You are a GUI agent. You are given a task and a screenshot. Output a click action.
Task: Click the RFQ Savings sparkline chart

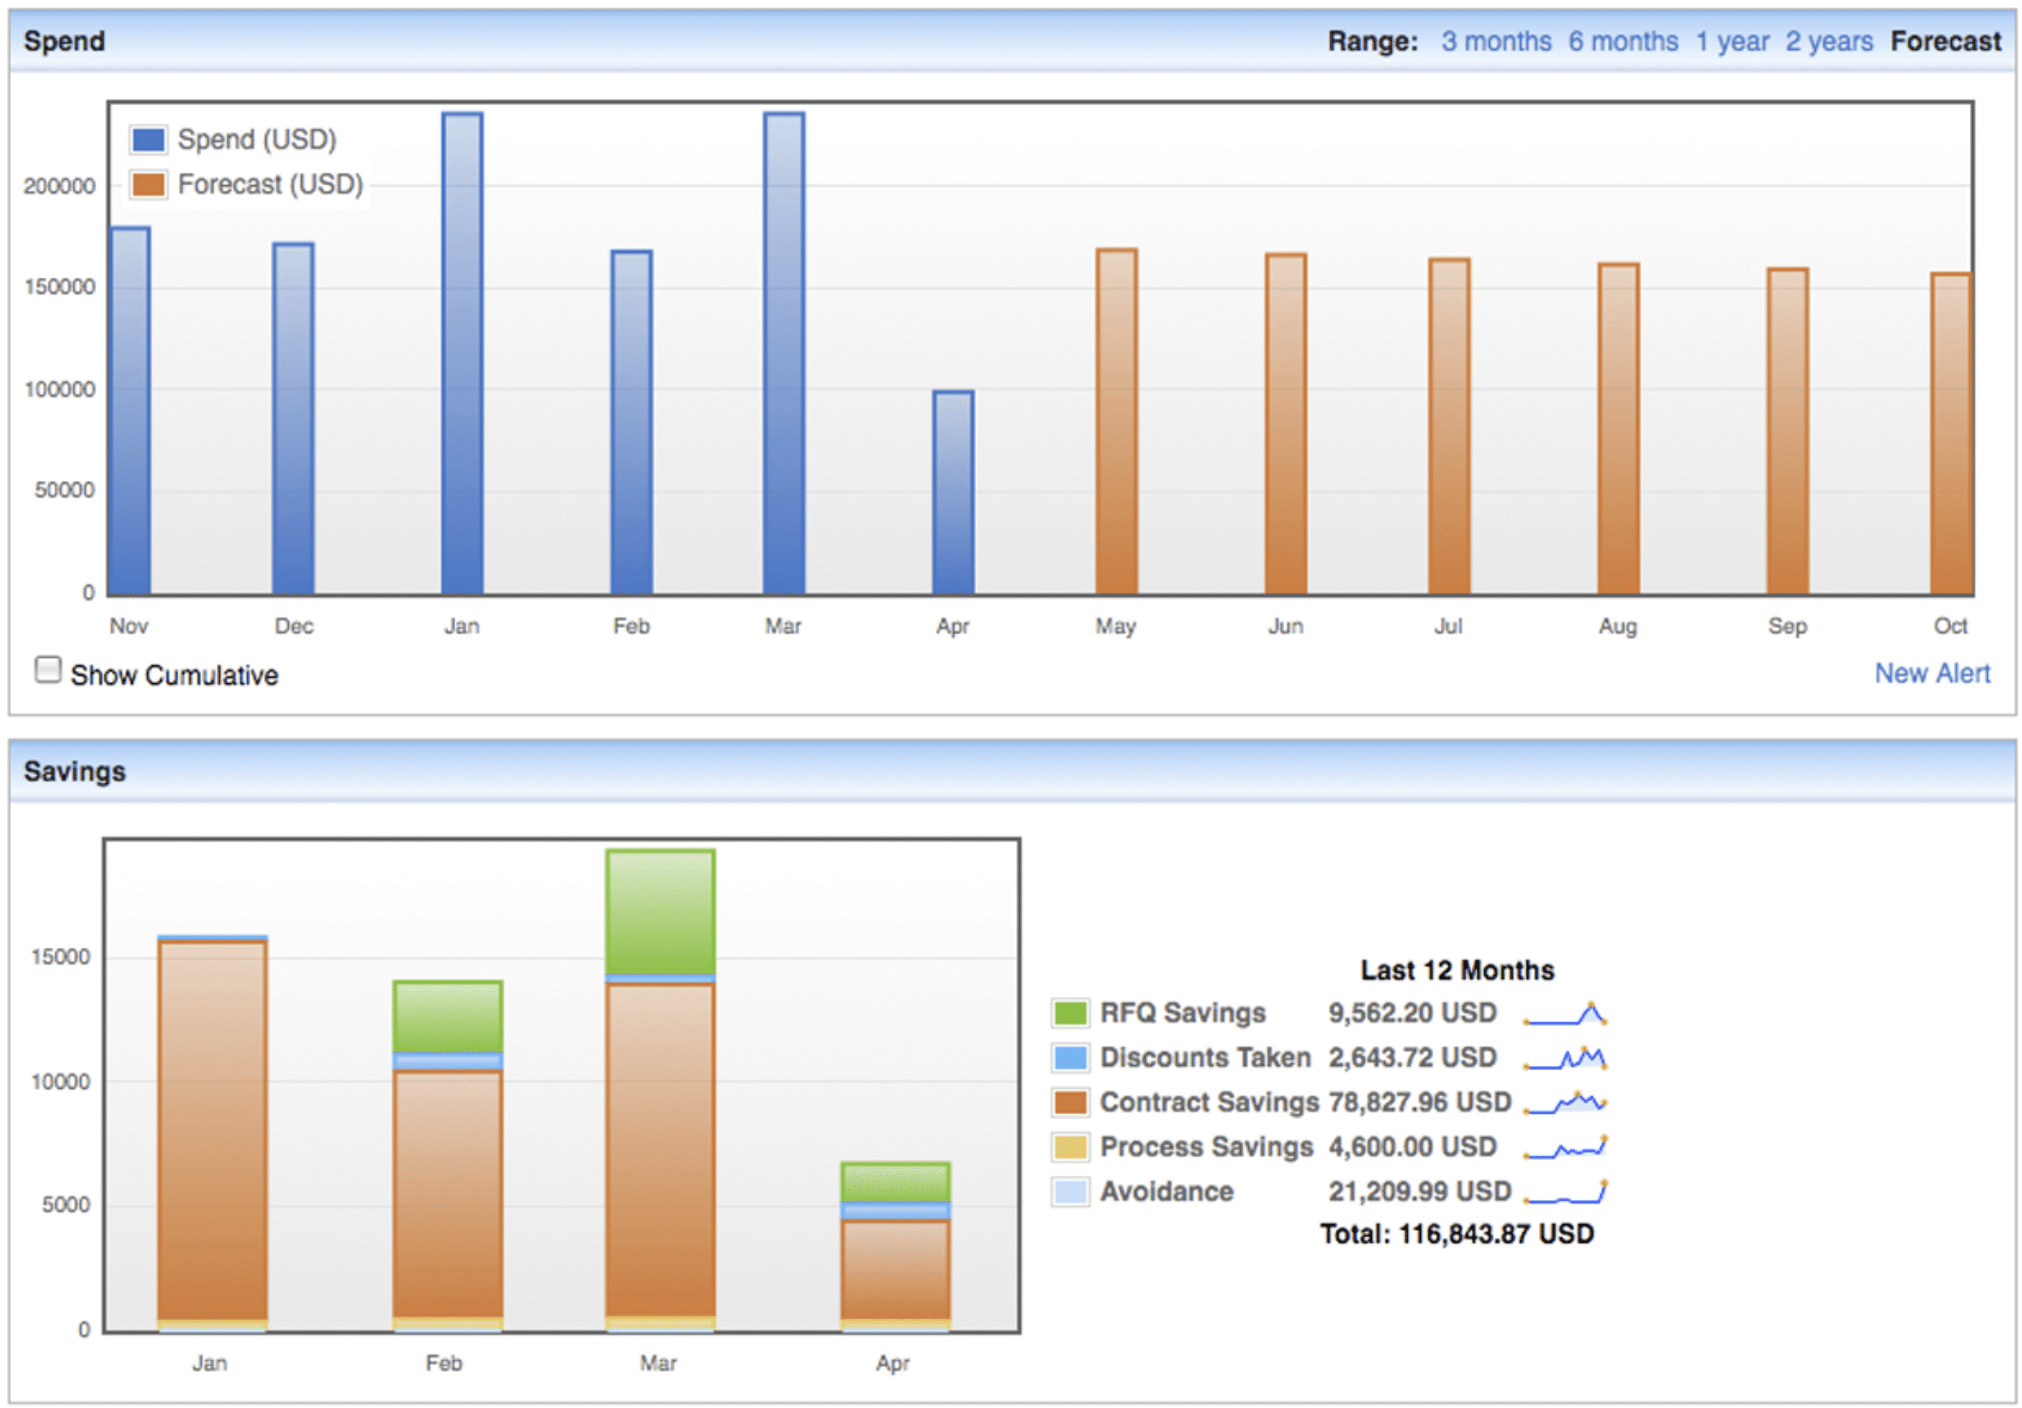click(1565, 1014)
